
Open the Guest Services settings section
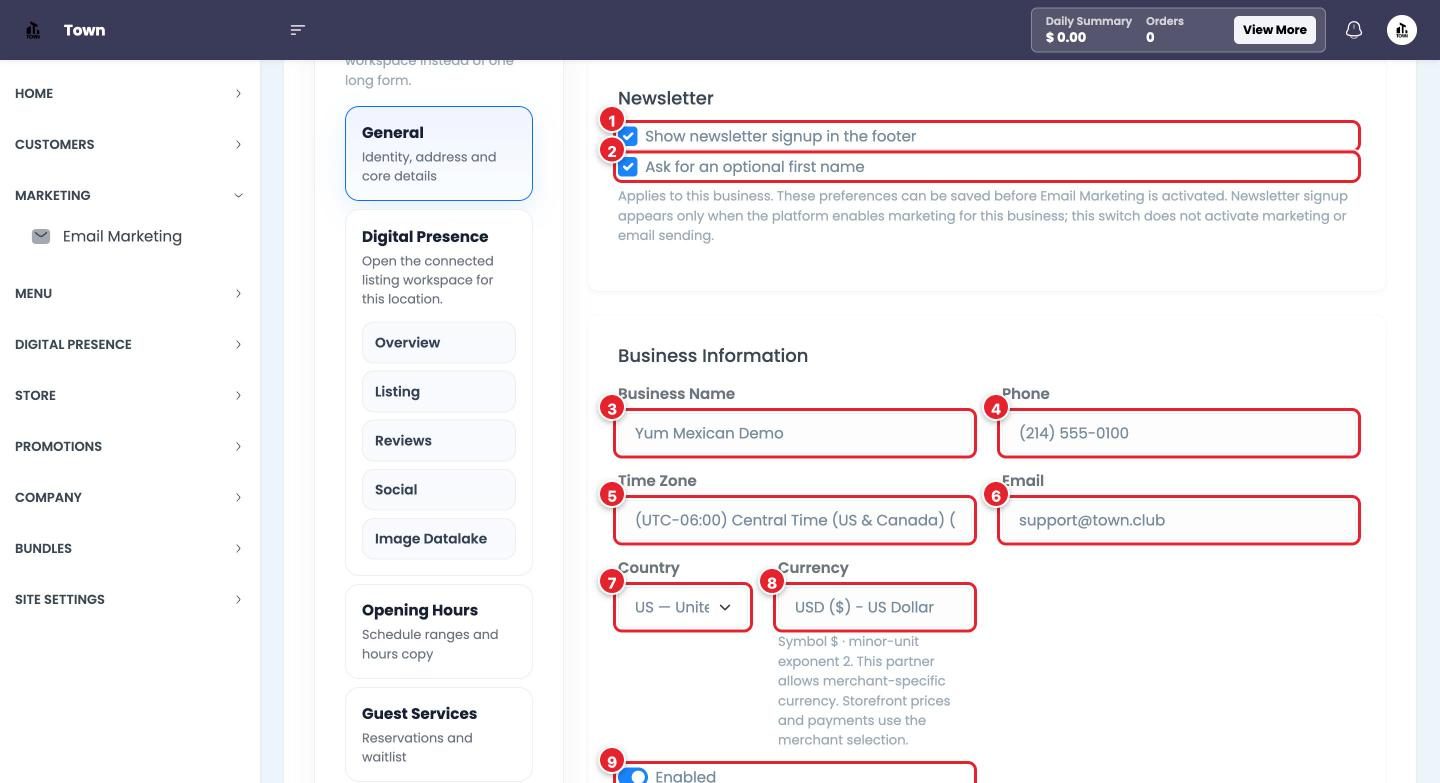[x=439, y=734]
